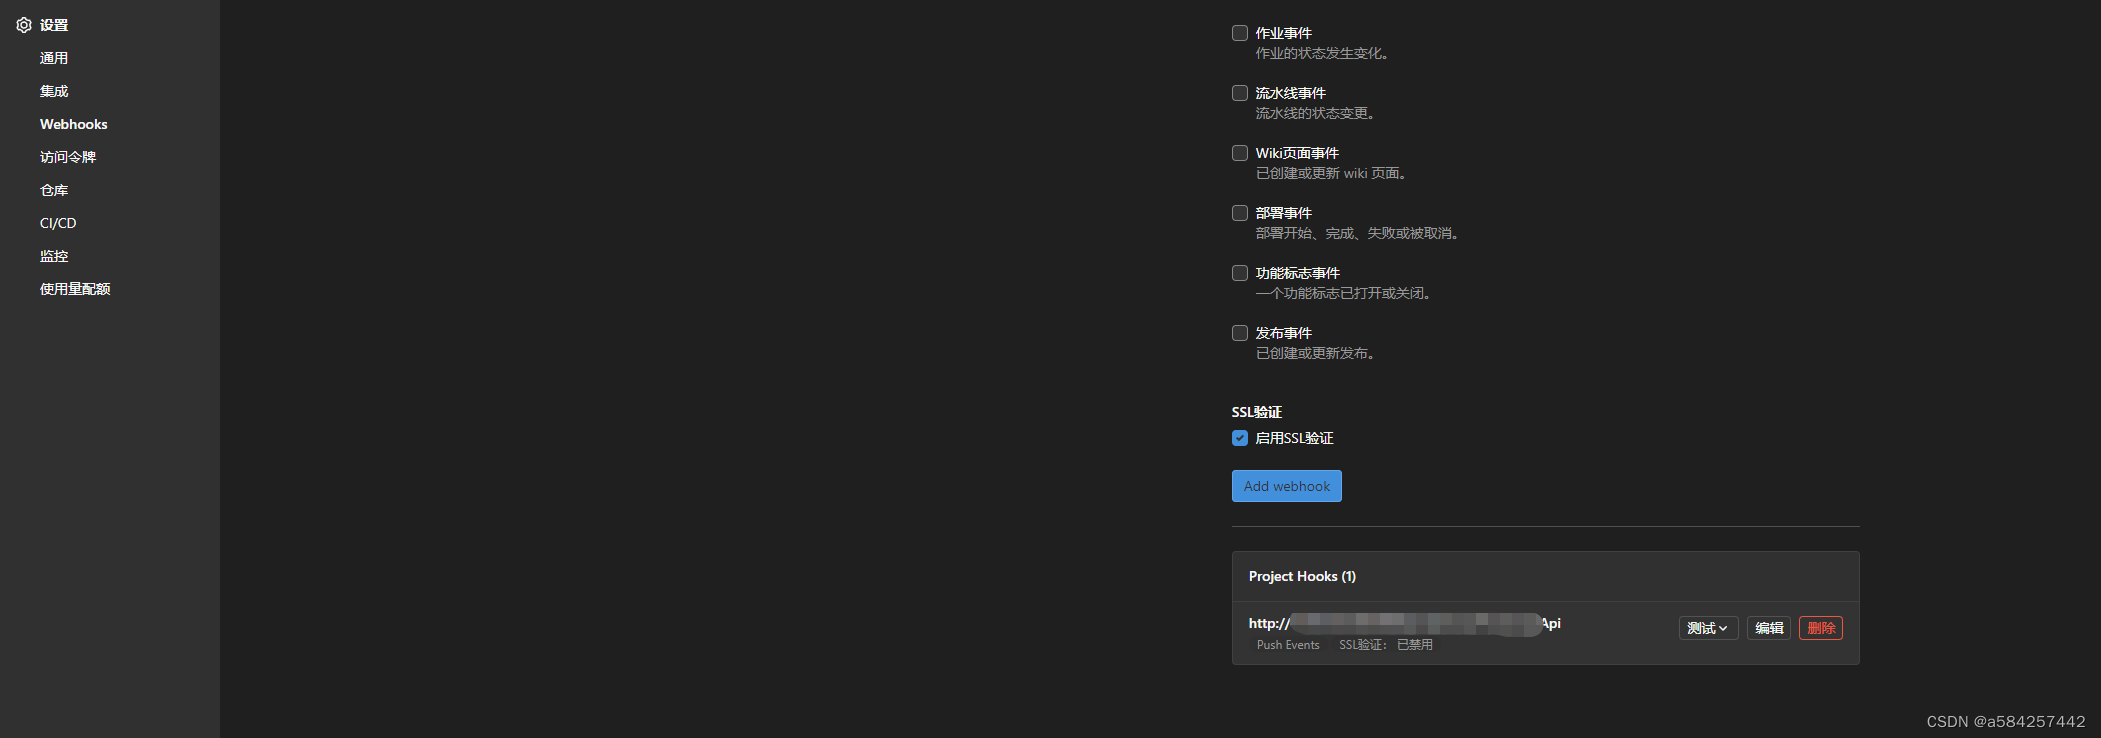The height and width of the screenshot is (738, 2101).
Task: Uncheck 启用SSL验证 checkbox
Action: tap(1240, 438)
